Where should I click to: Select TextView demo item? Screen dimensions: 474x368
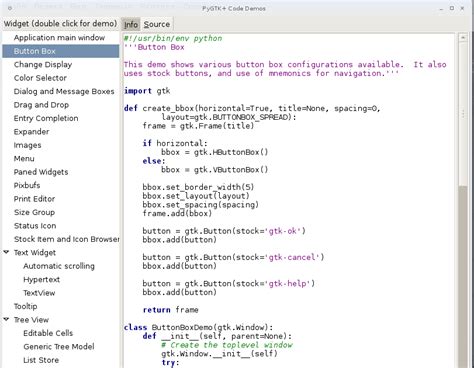61,293
